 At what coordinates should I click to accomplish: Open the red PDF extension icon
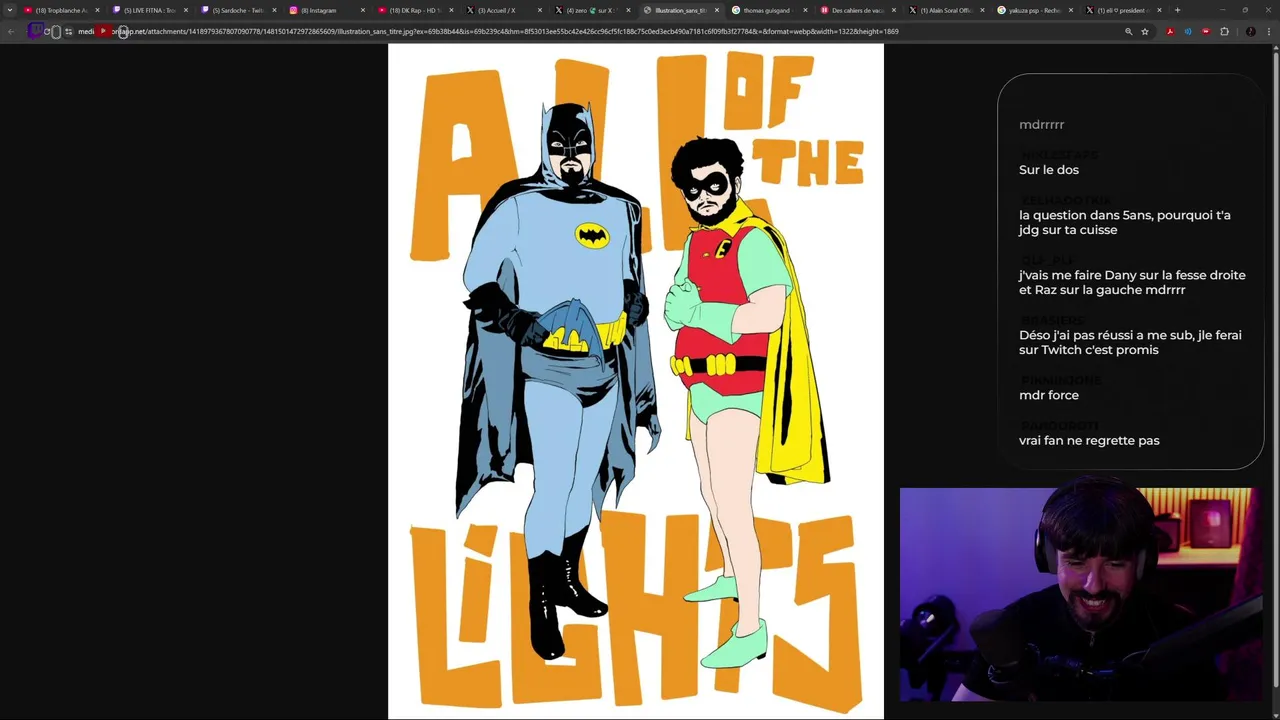[x=1170, y=31]
